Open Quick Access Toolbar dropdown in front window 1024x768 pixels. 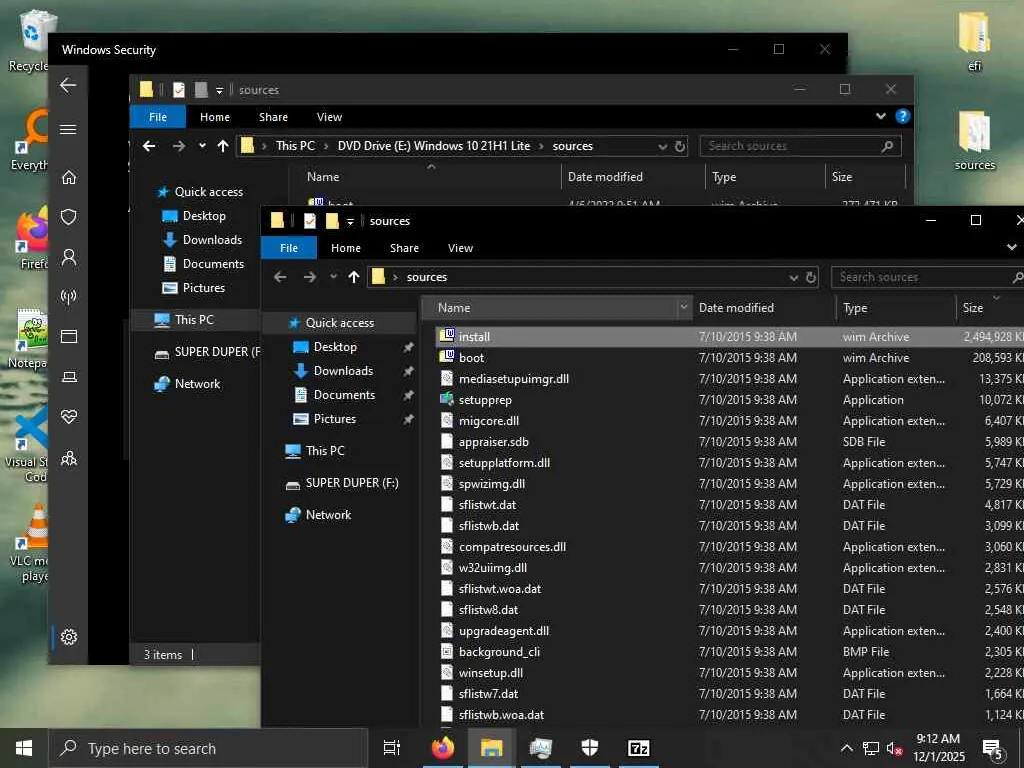[x=350, y=221]
